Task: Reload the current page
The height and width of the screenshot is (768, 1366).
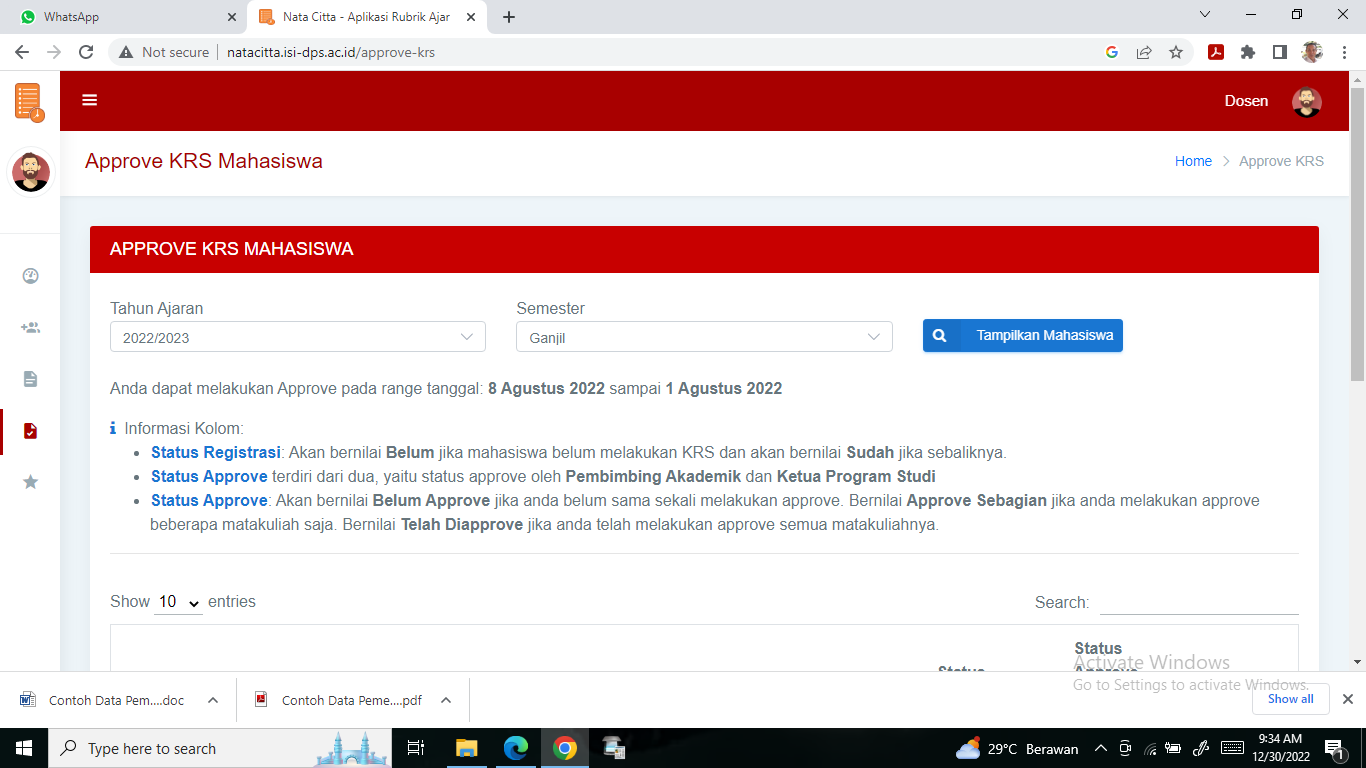Action: click(x=86, y=52)
